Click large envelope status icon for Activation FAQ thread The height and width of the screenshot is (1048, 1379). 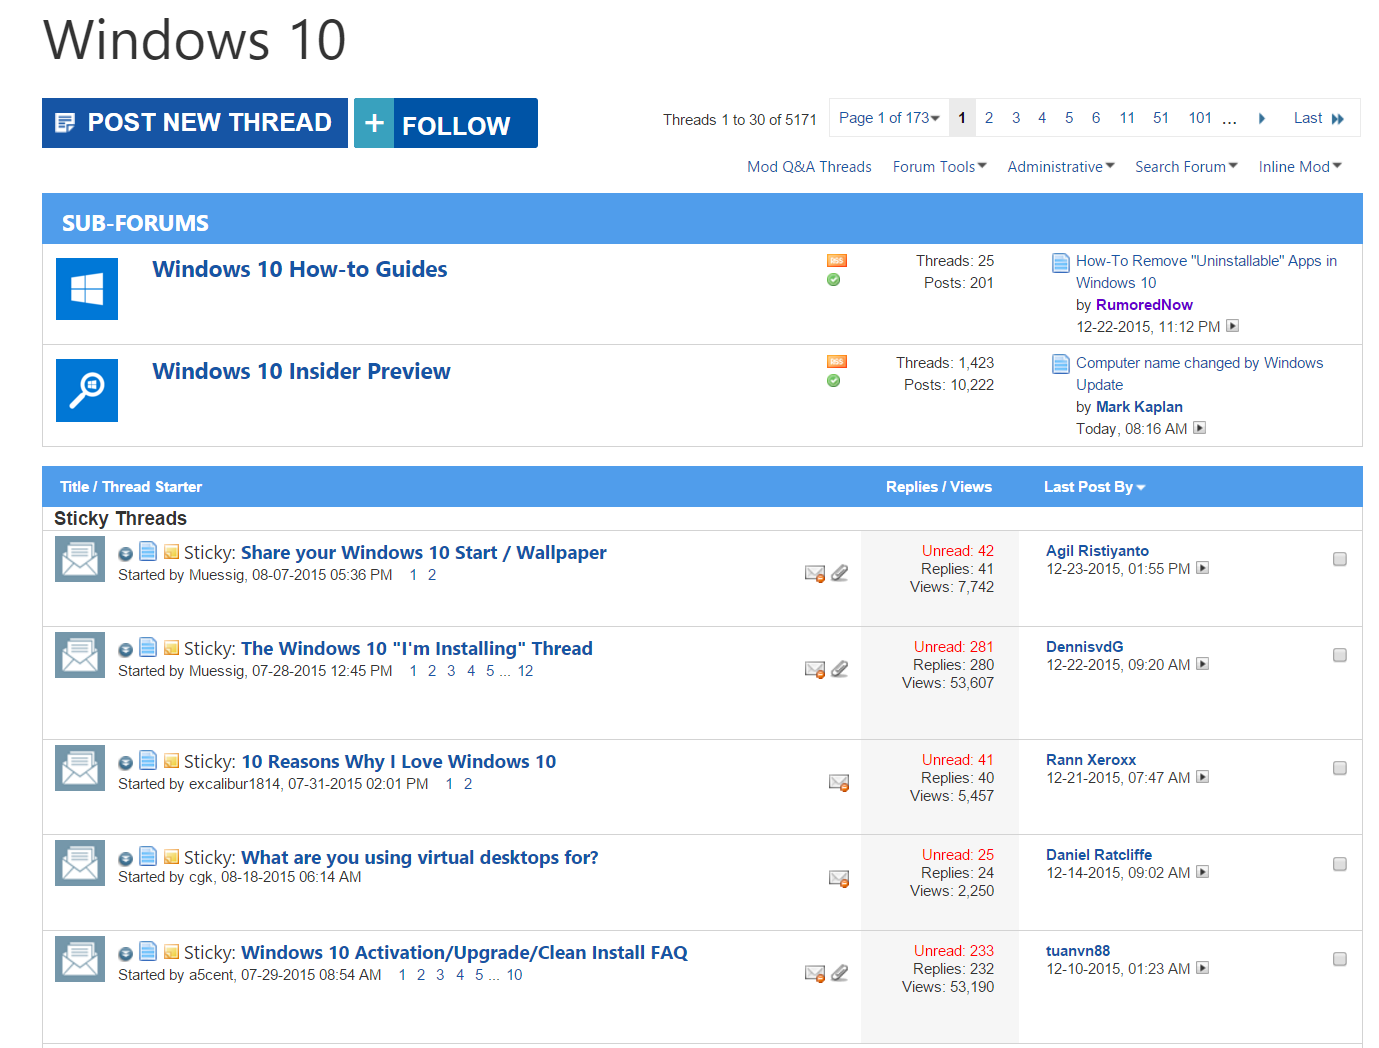pyautogui.click(x=80, y=959)
